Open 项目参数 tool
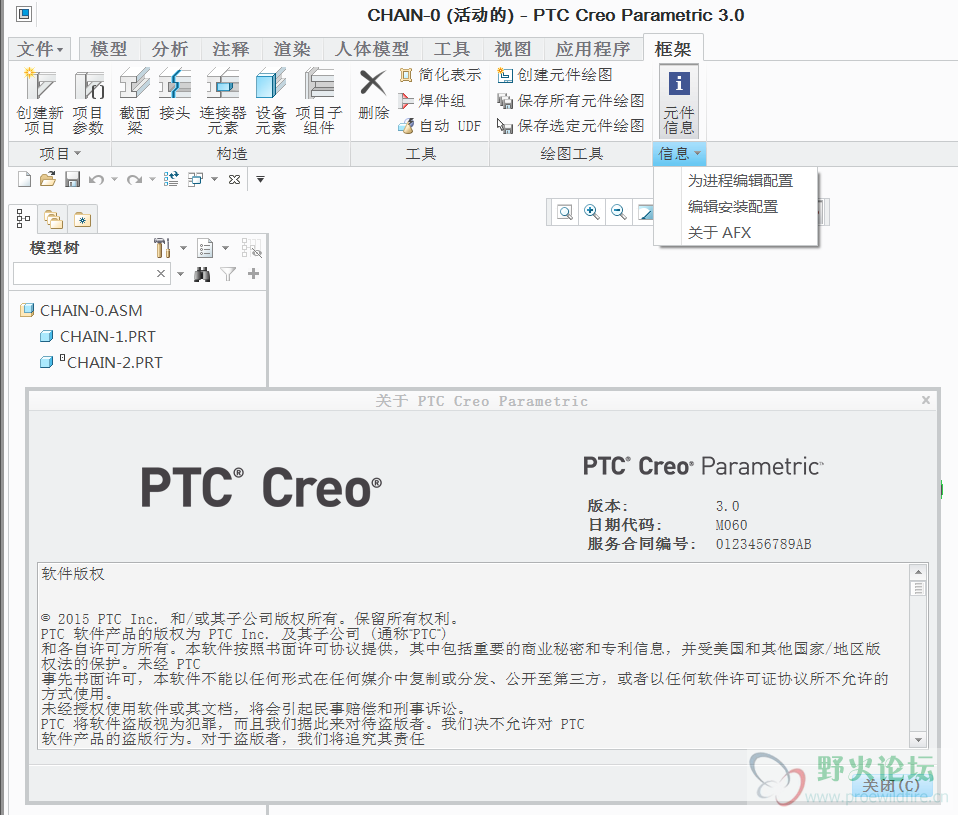The width and height of the screenshot is (958, 815). point(88,101)
